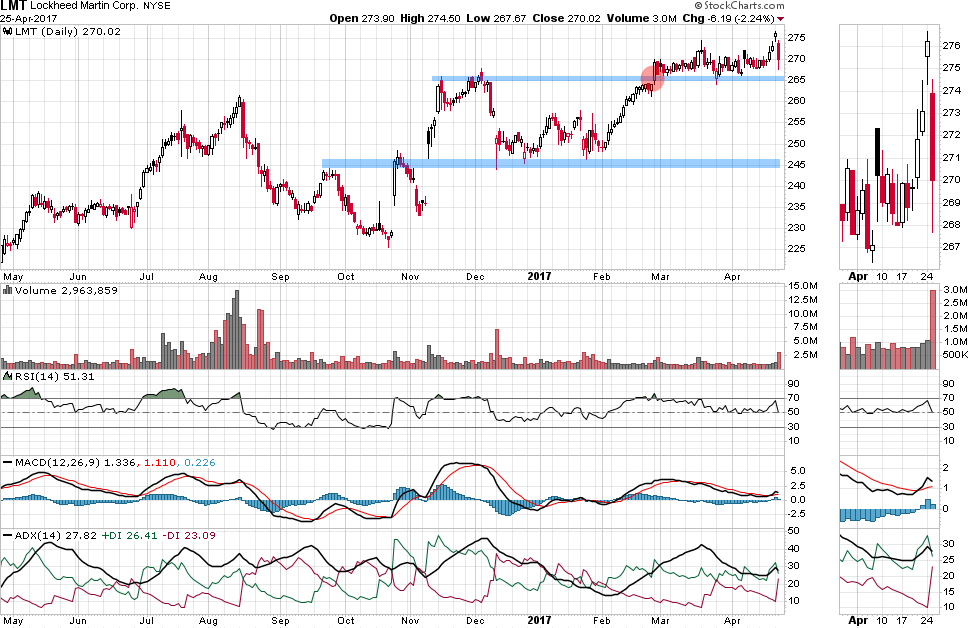Click the blue 0.226 MACD histogram value

coord(200,463)
